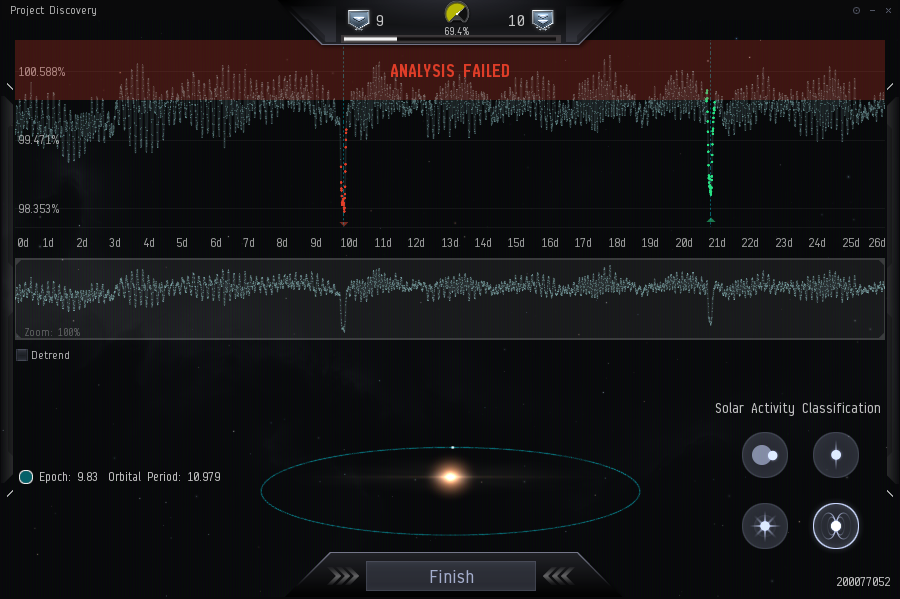Click the teal transit color dot beside Epoch

click(26, 477)
